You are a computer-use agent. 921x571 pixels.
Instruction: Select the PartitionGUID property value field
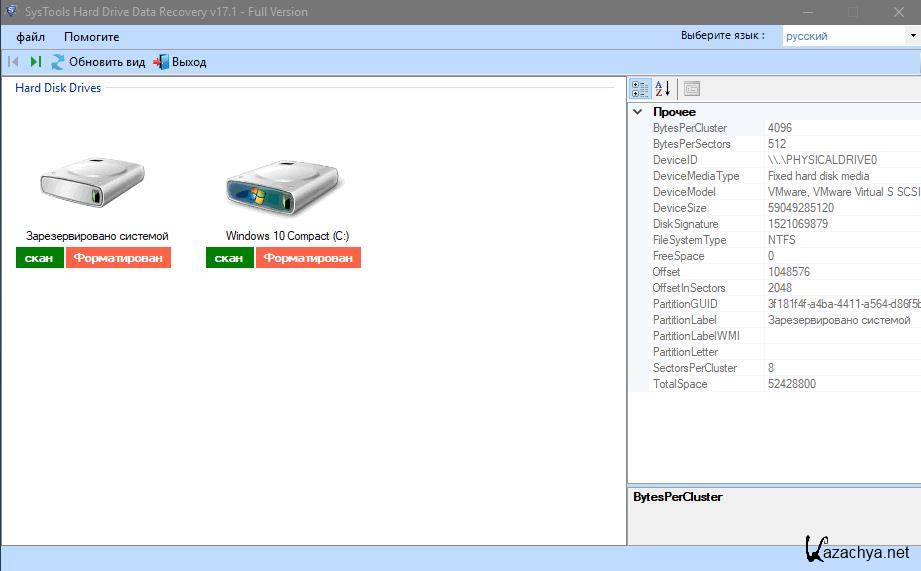pyautogui.click(x=840, y=304)
